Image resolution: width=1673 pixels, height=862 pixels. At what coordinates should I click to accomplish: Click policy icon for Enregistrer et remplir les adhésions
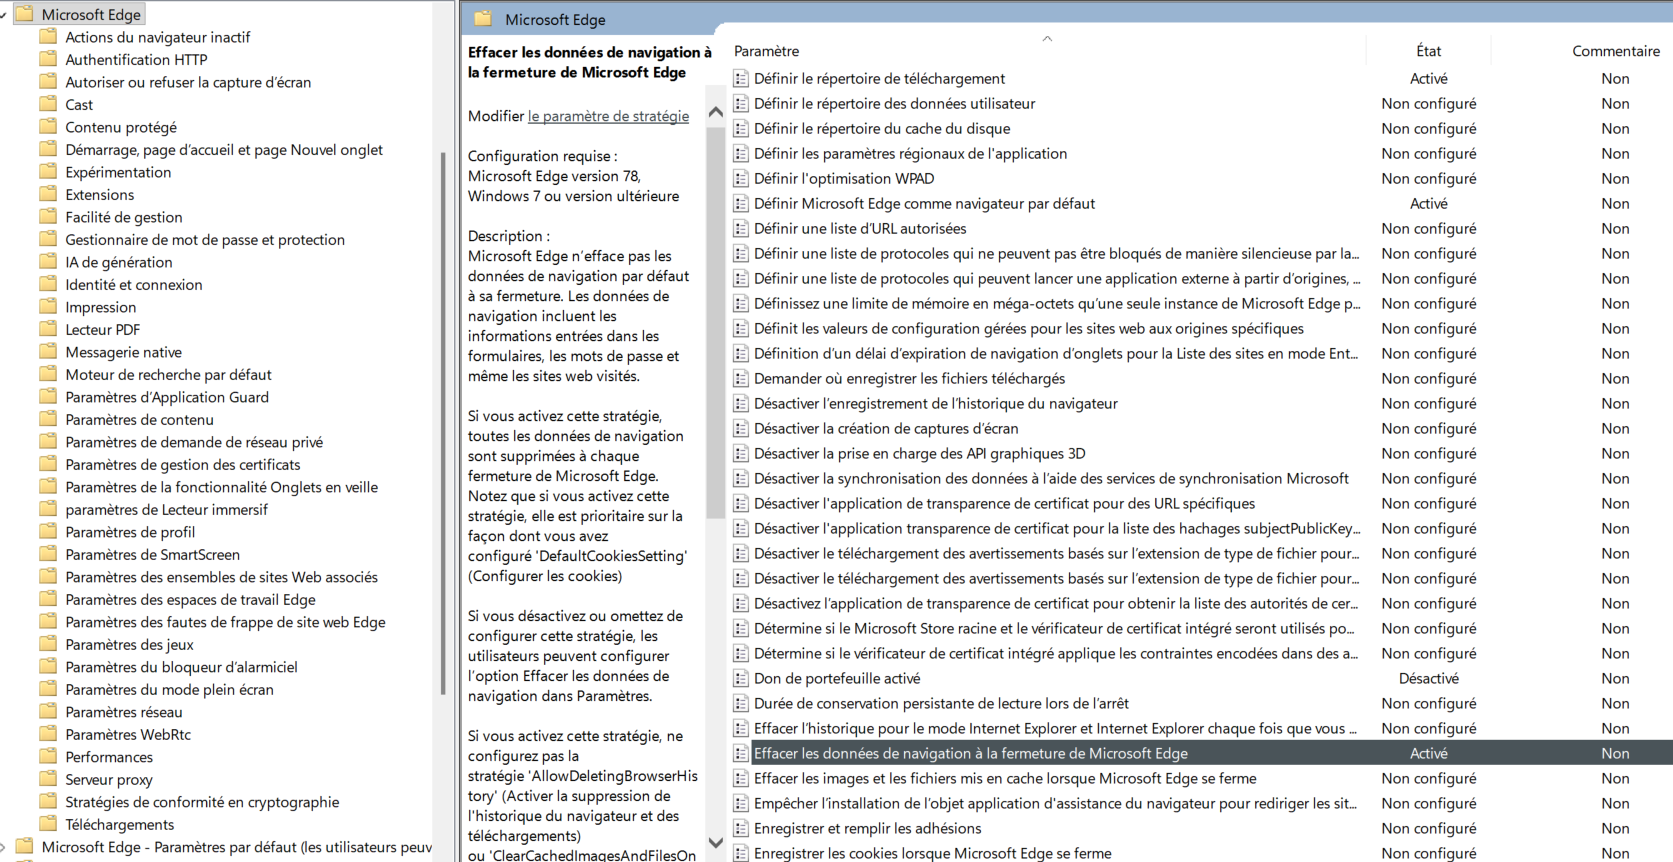point(741,828)
